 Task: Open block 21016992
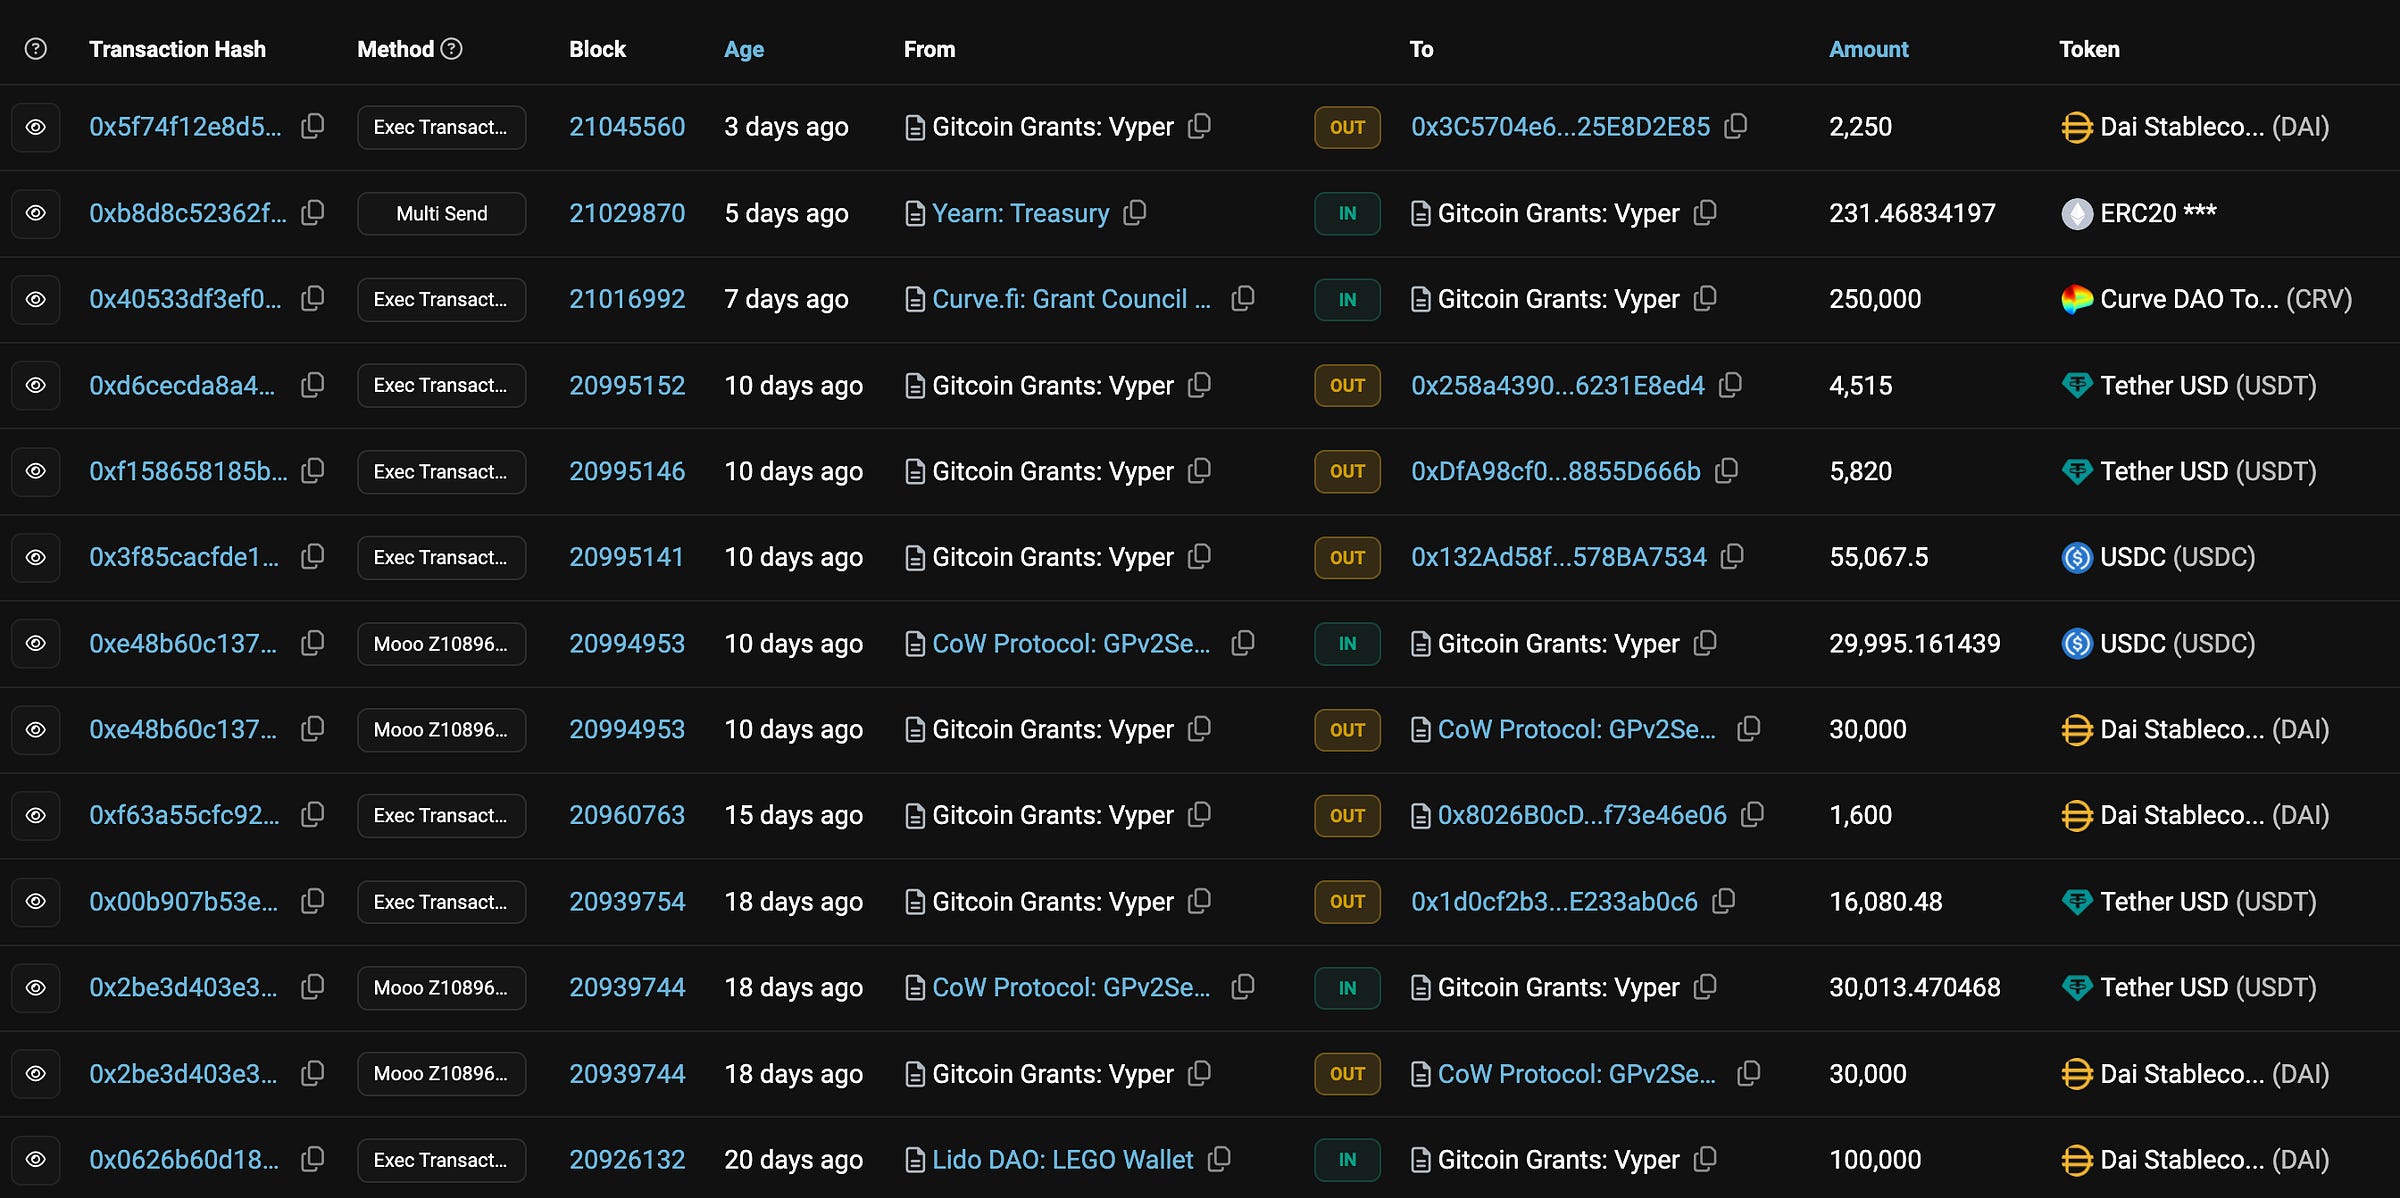coord(627,299)
